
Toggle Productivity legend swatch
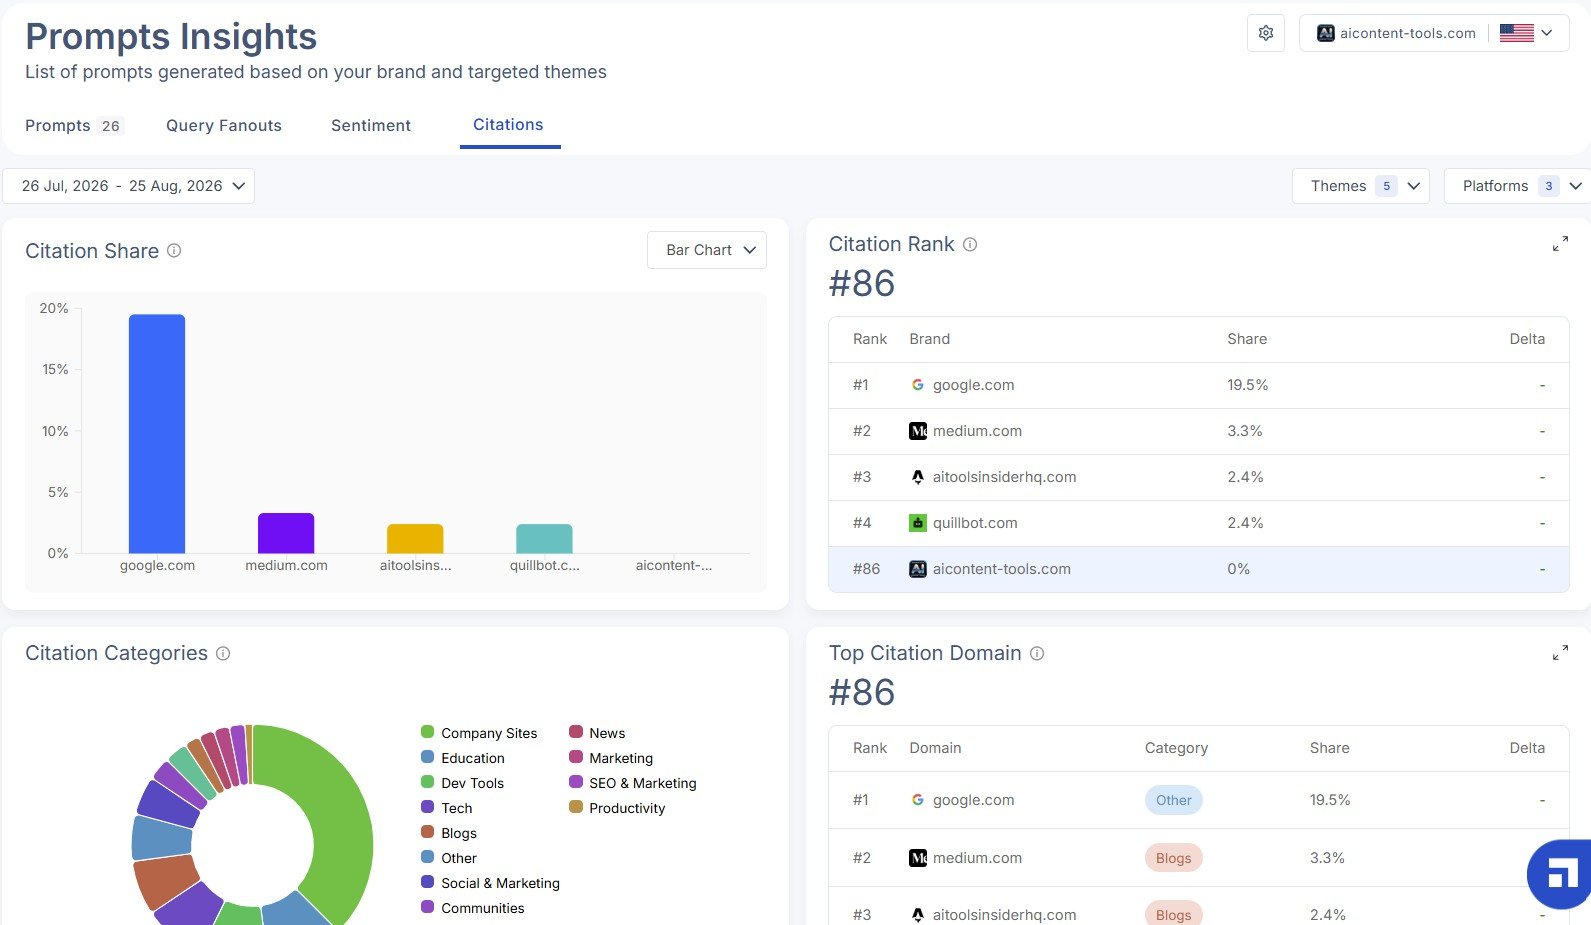576,807
